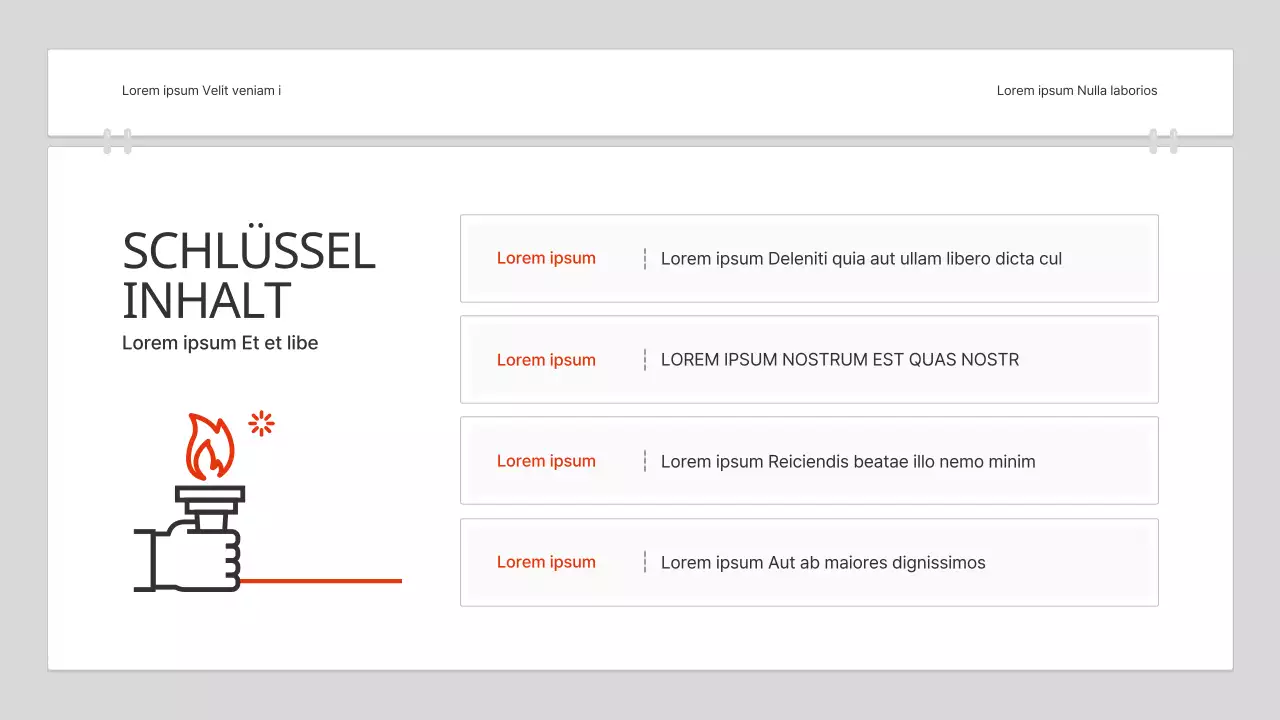Image resolution: width=1280 pixels, height=720 pixels.
Task: Select the 'Aut ab maiores dignissimos' text
Action: (x=823, y=563)
